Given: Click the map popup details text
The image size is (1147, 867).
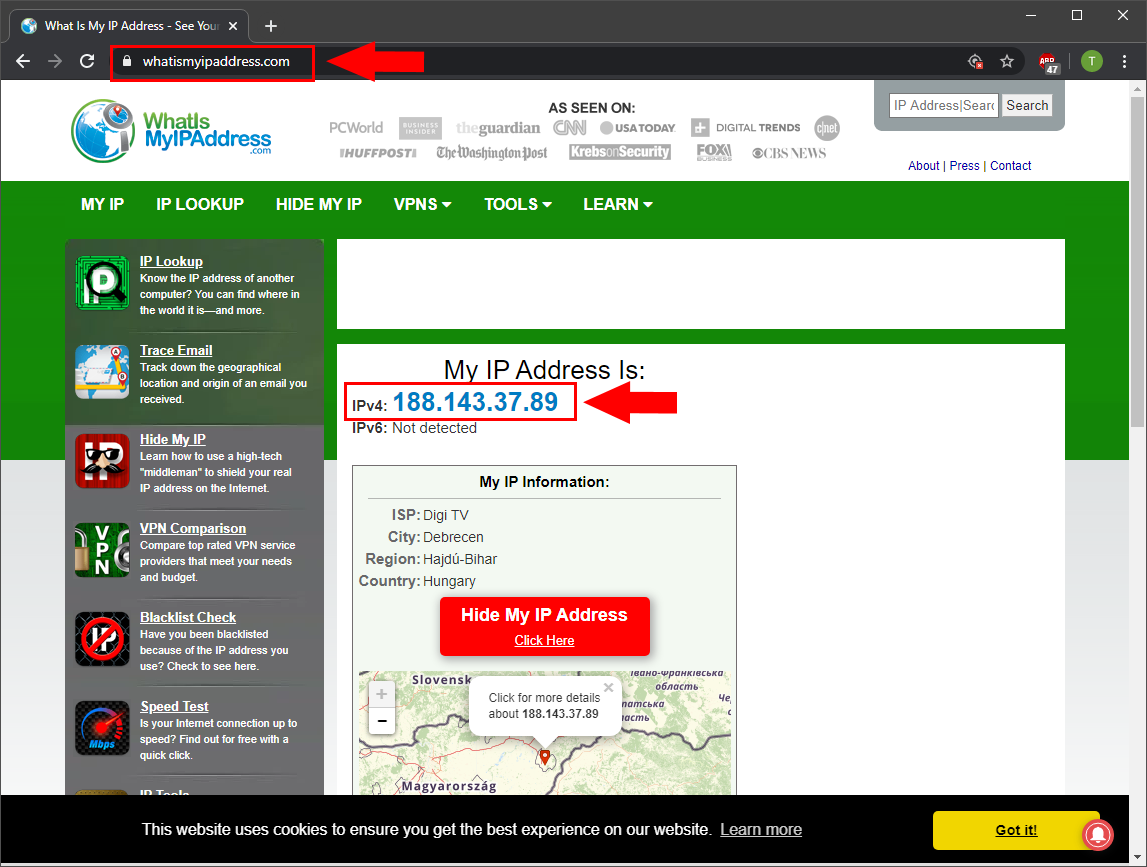Looking at the screenshot, I should (544, 706).
